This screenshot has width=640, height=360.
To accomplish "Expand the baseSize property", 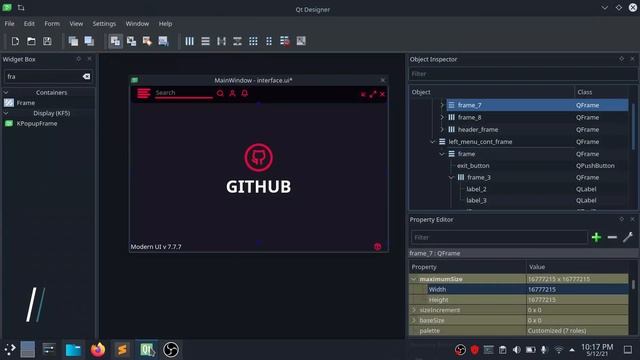I will point(414,320).
